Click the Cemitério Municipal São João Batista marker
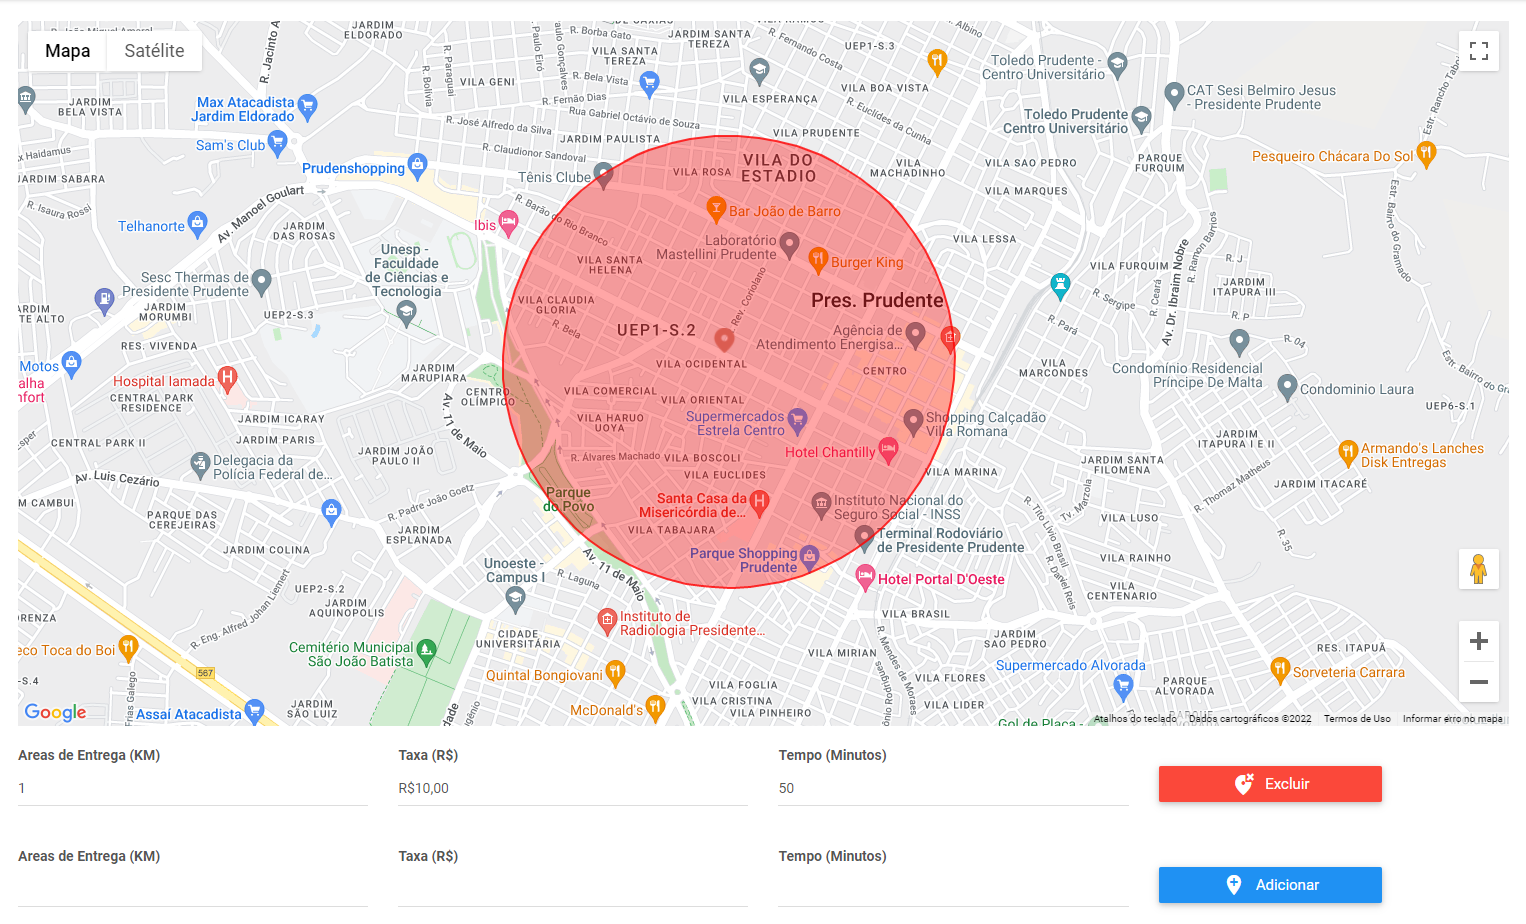 tap(426, 652)
